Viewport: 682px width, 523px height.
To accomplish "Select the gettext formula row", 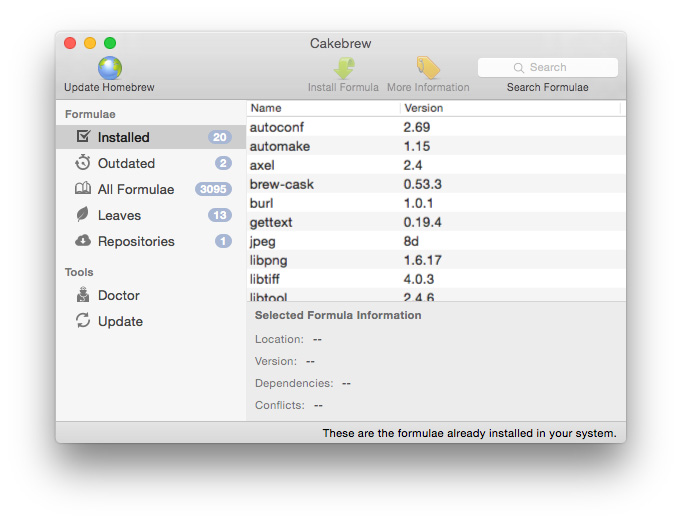I will tap(436, 222).
